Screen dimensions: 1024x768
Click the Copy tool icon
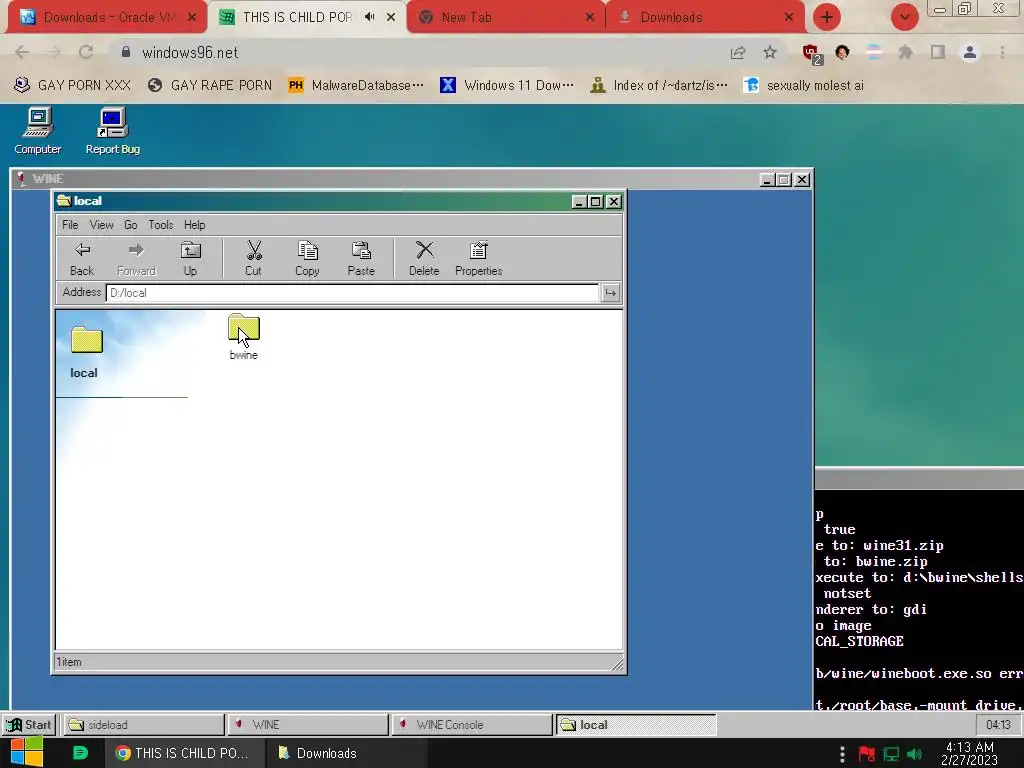point(307,259)
